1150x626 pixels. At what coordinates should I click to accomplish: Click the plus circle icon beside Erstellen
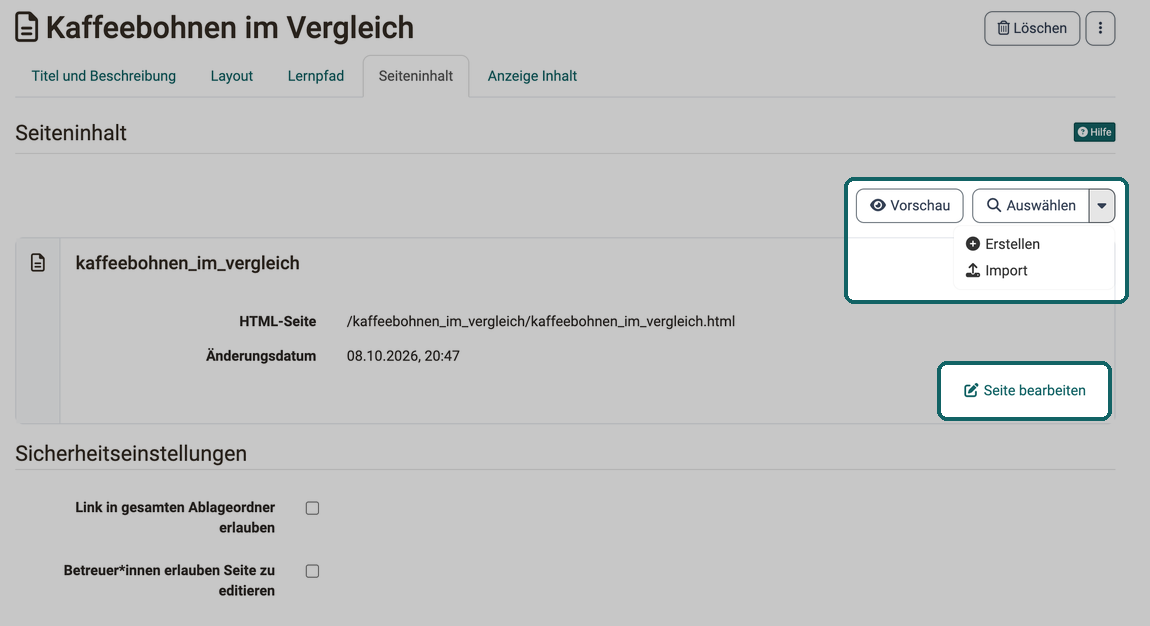(x=973, y=244)
